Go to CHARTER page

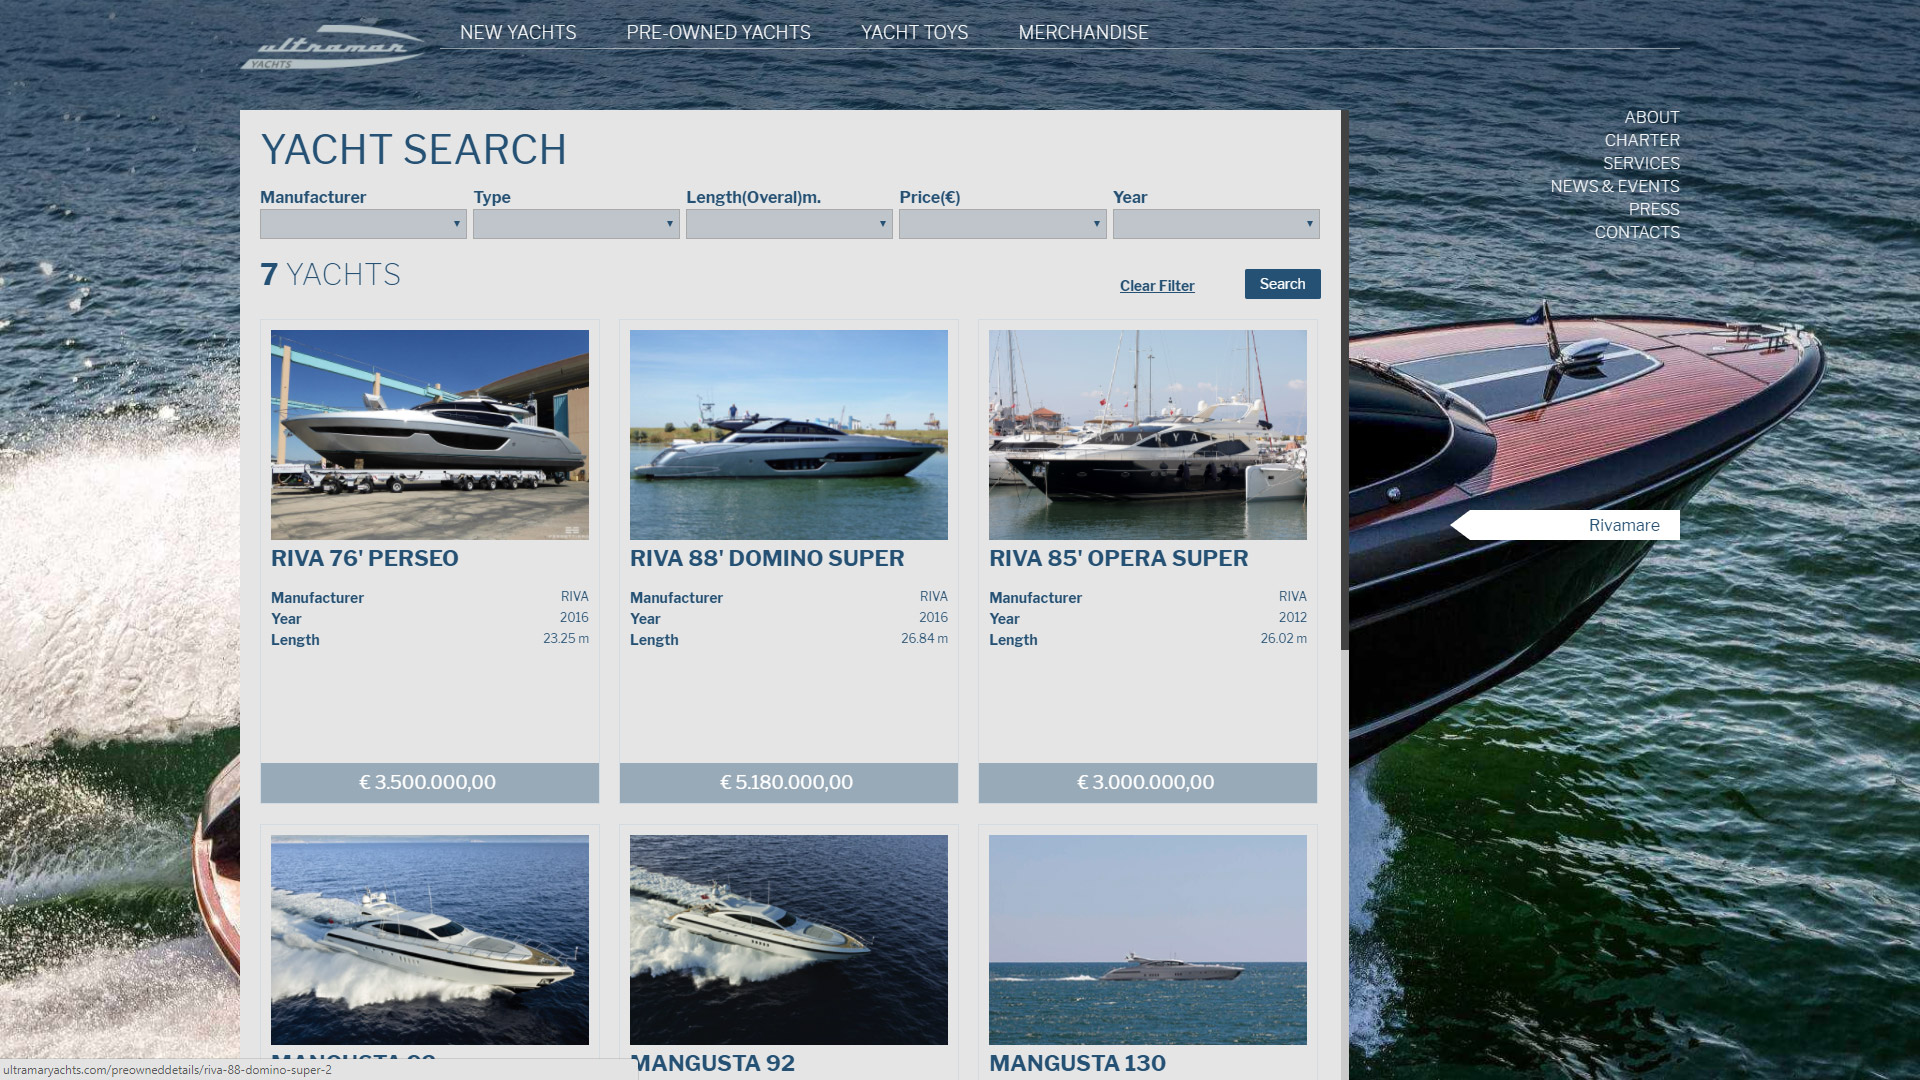click(x=1642, y=140)
